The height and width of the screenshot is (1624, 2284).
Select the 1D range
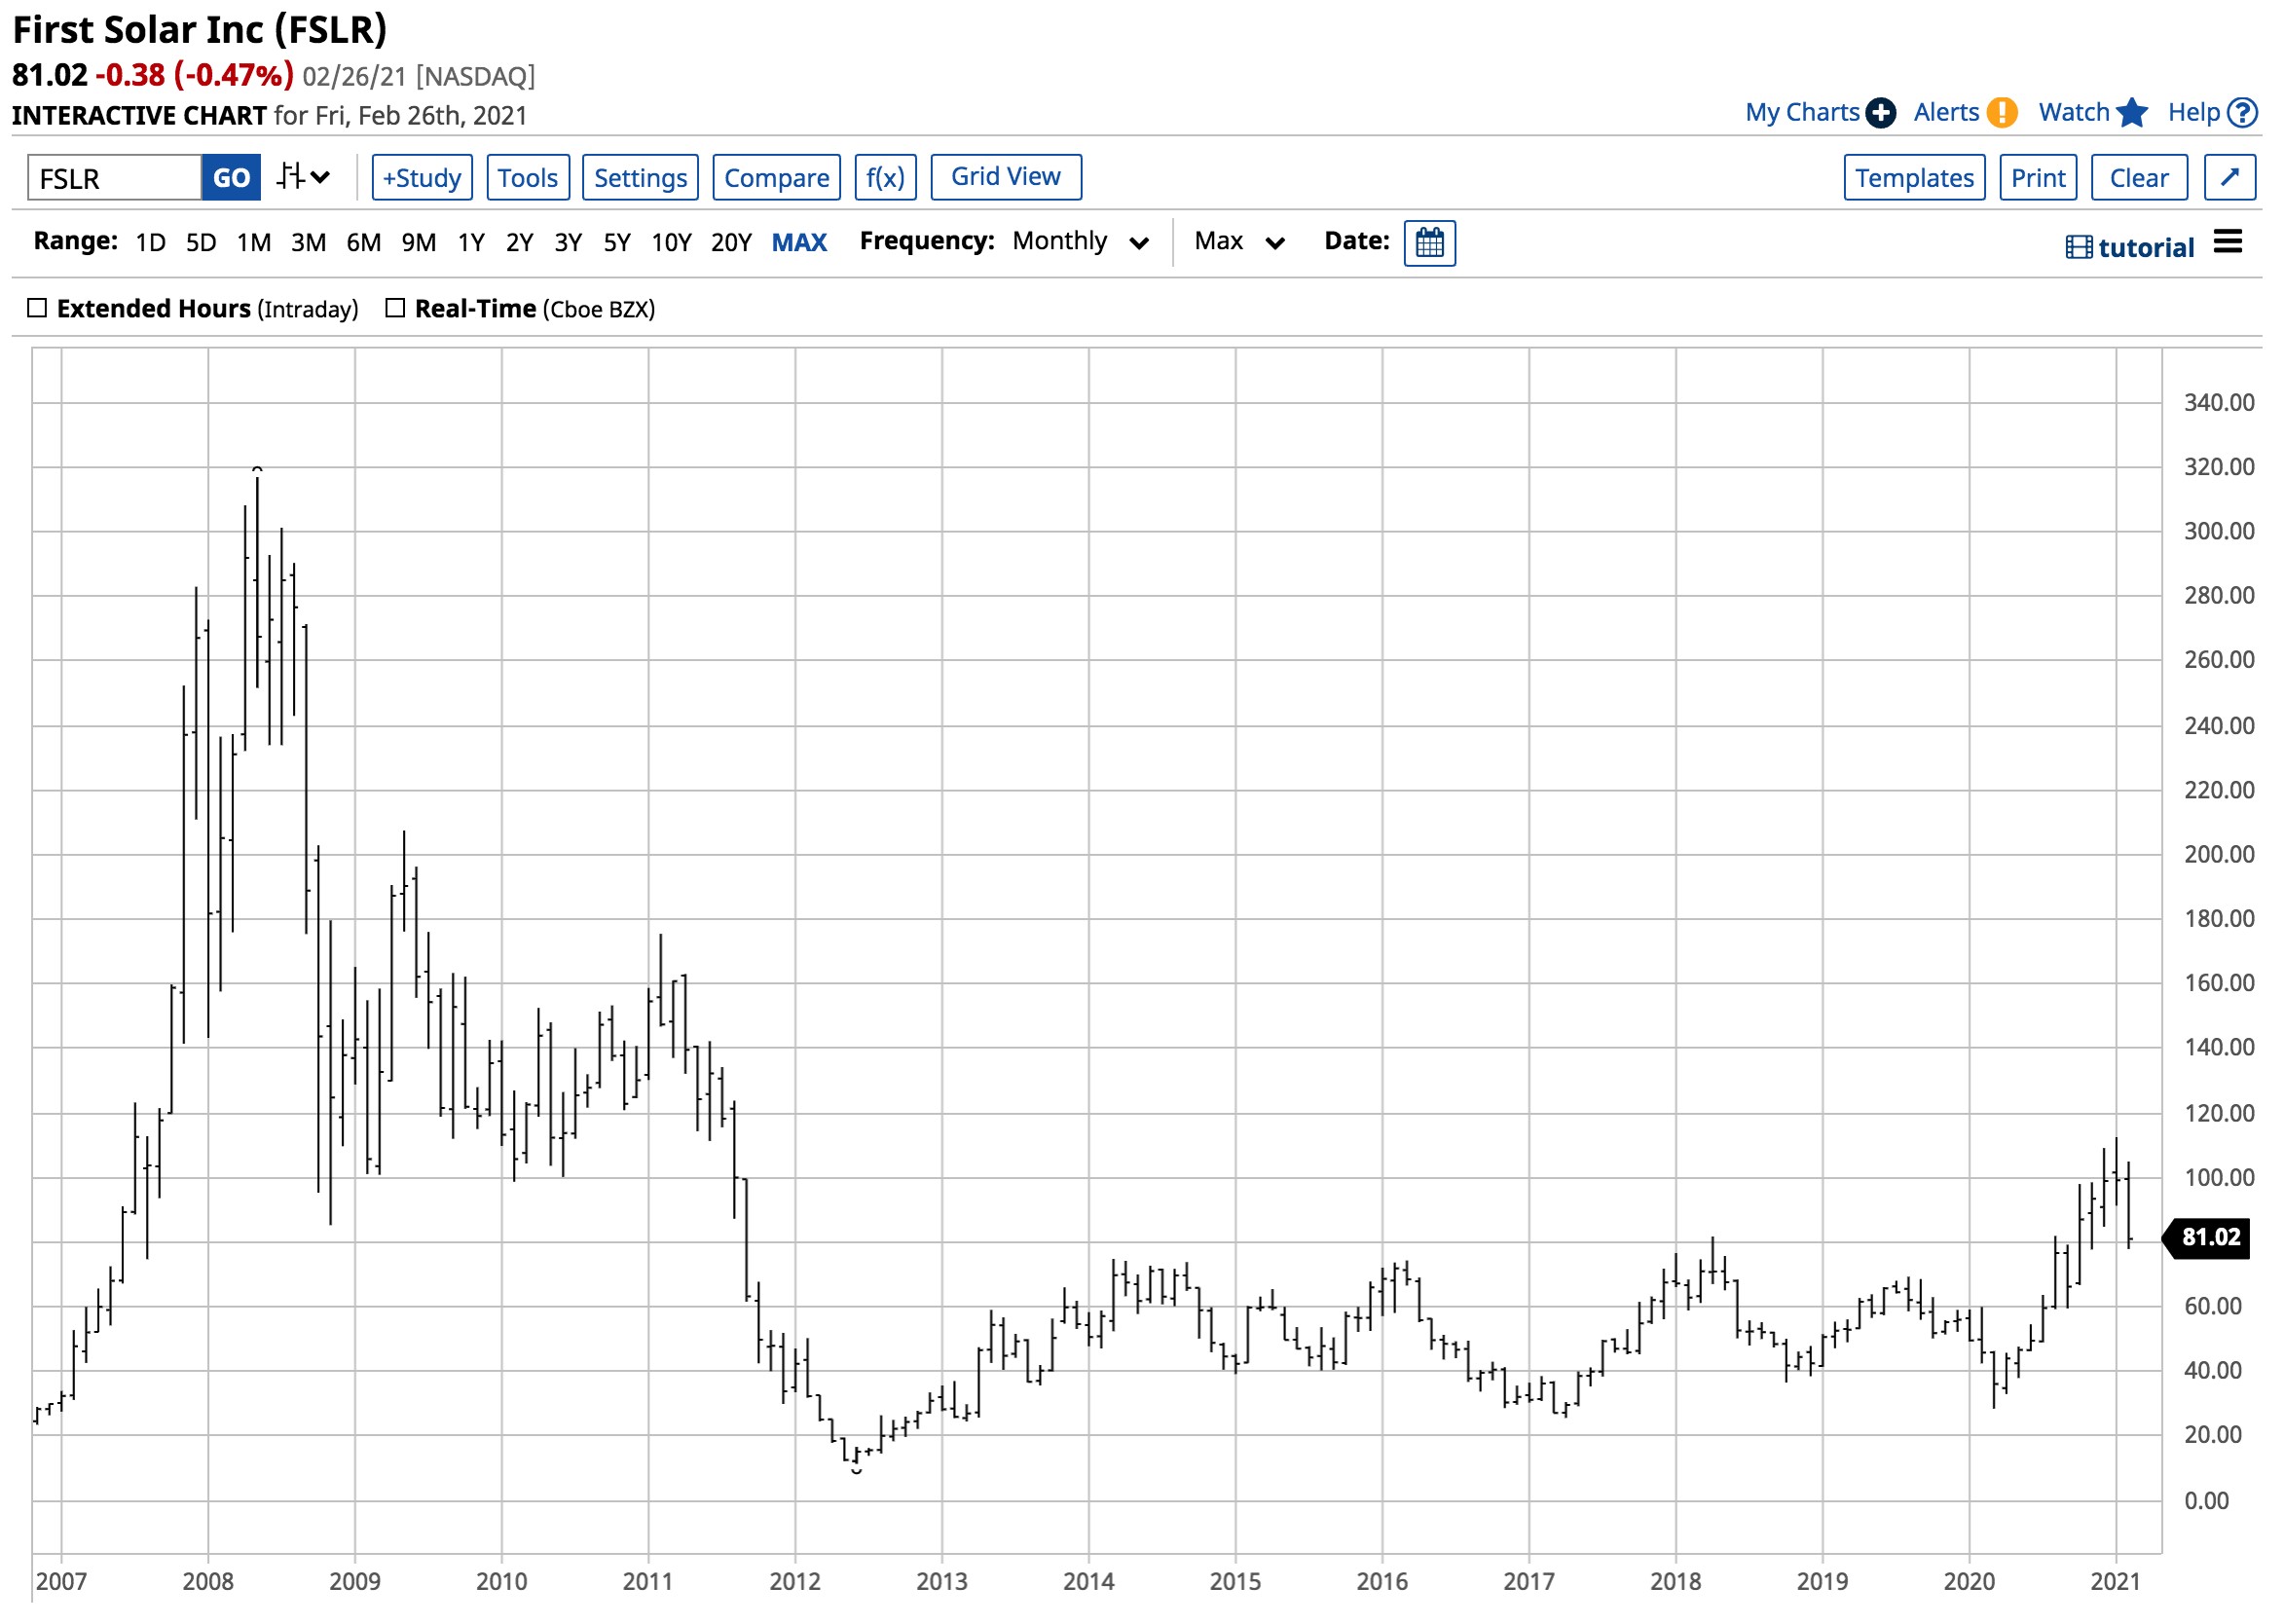[x=150, y=243]
